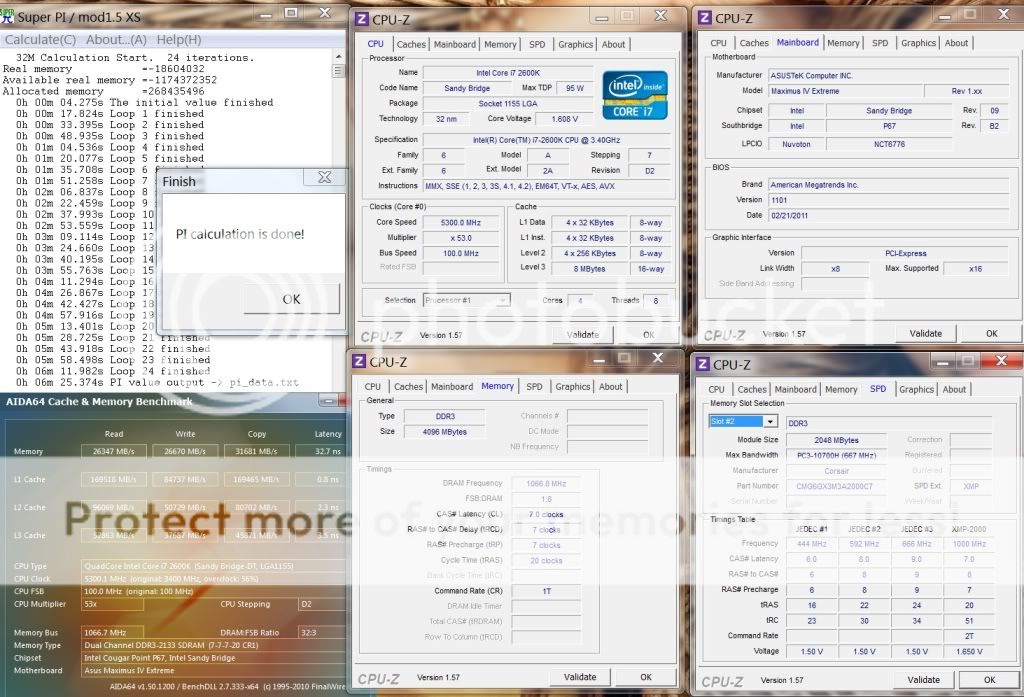
Task: Open Mainboard tab in CPU-Z Processor window
Action: (455, 44)
